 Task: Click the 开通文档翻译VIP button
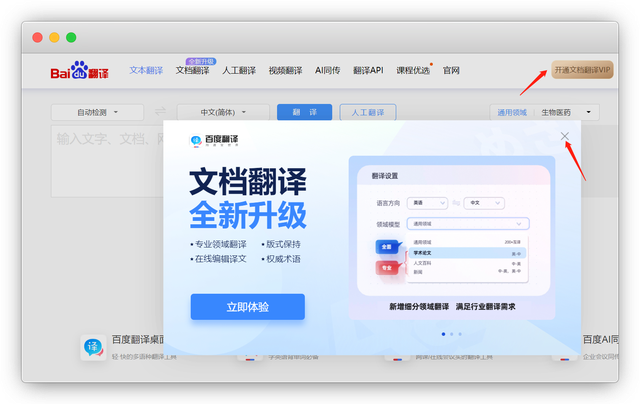582,70
